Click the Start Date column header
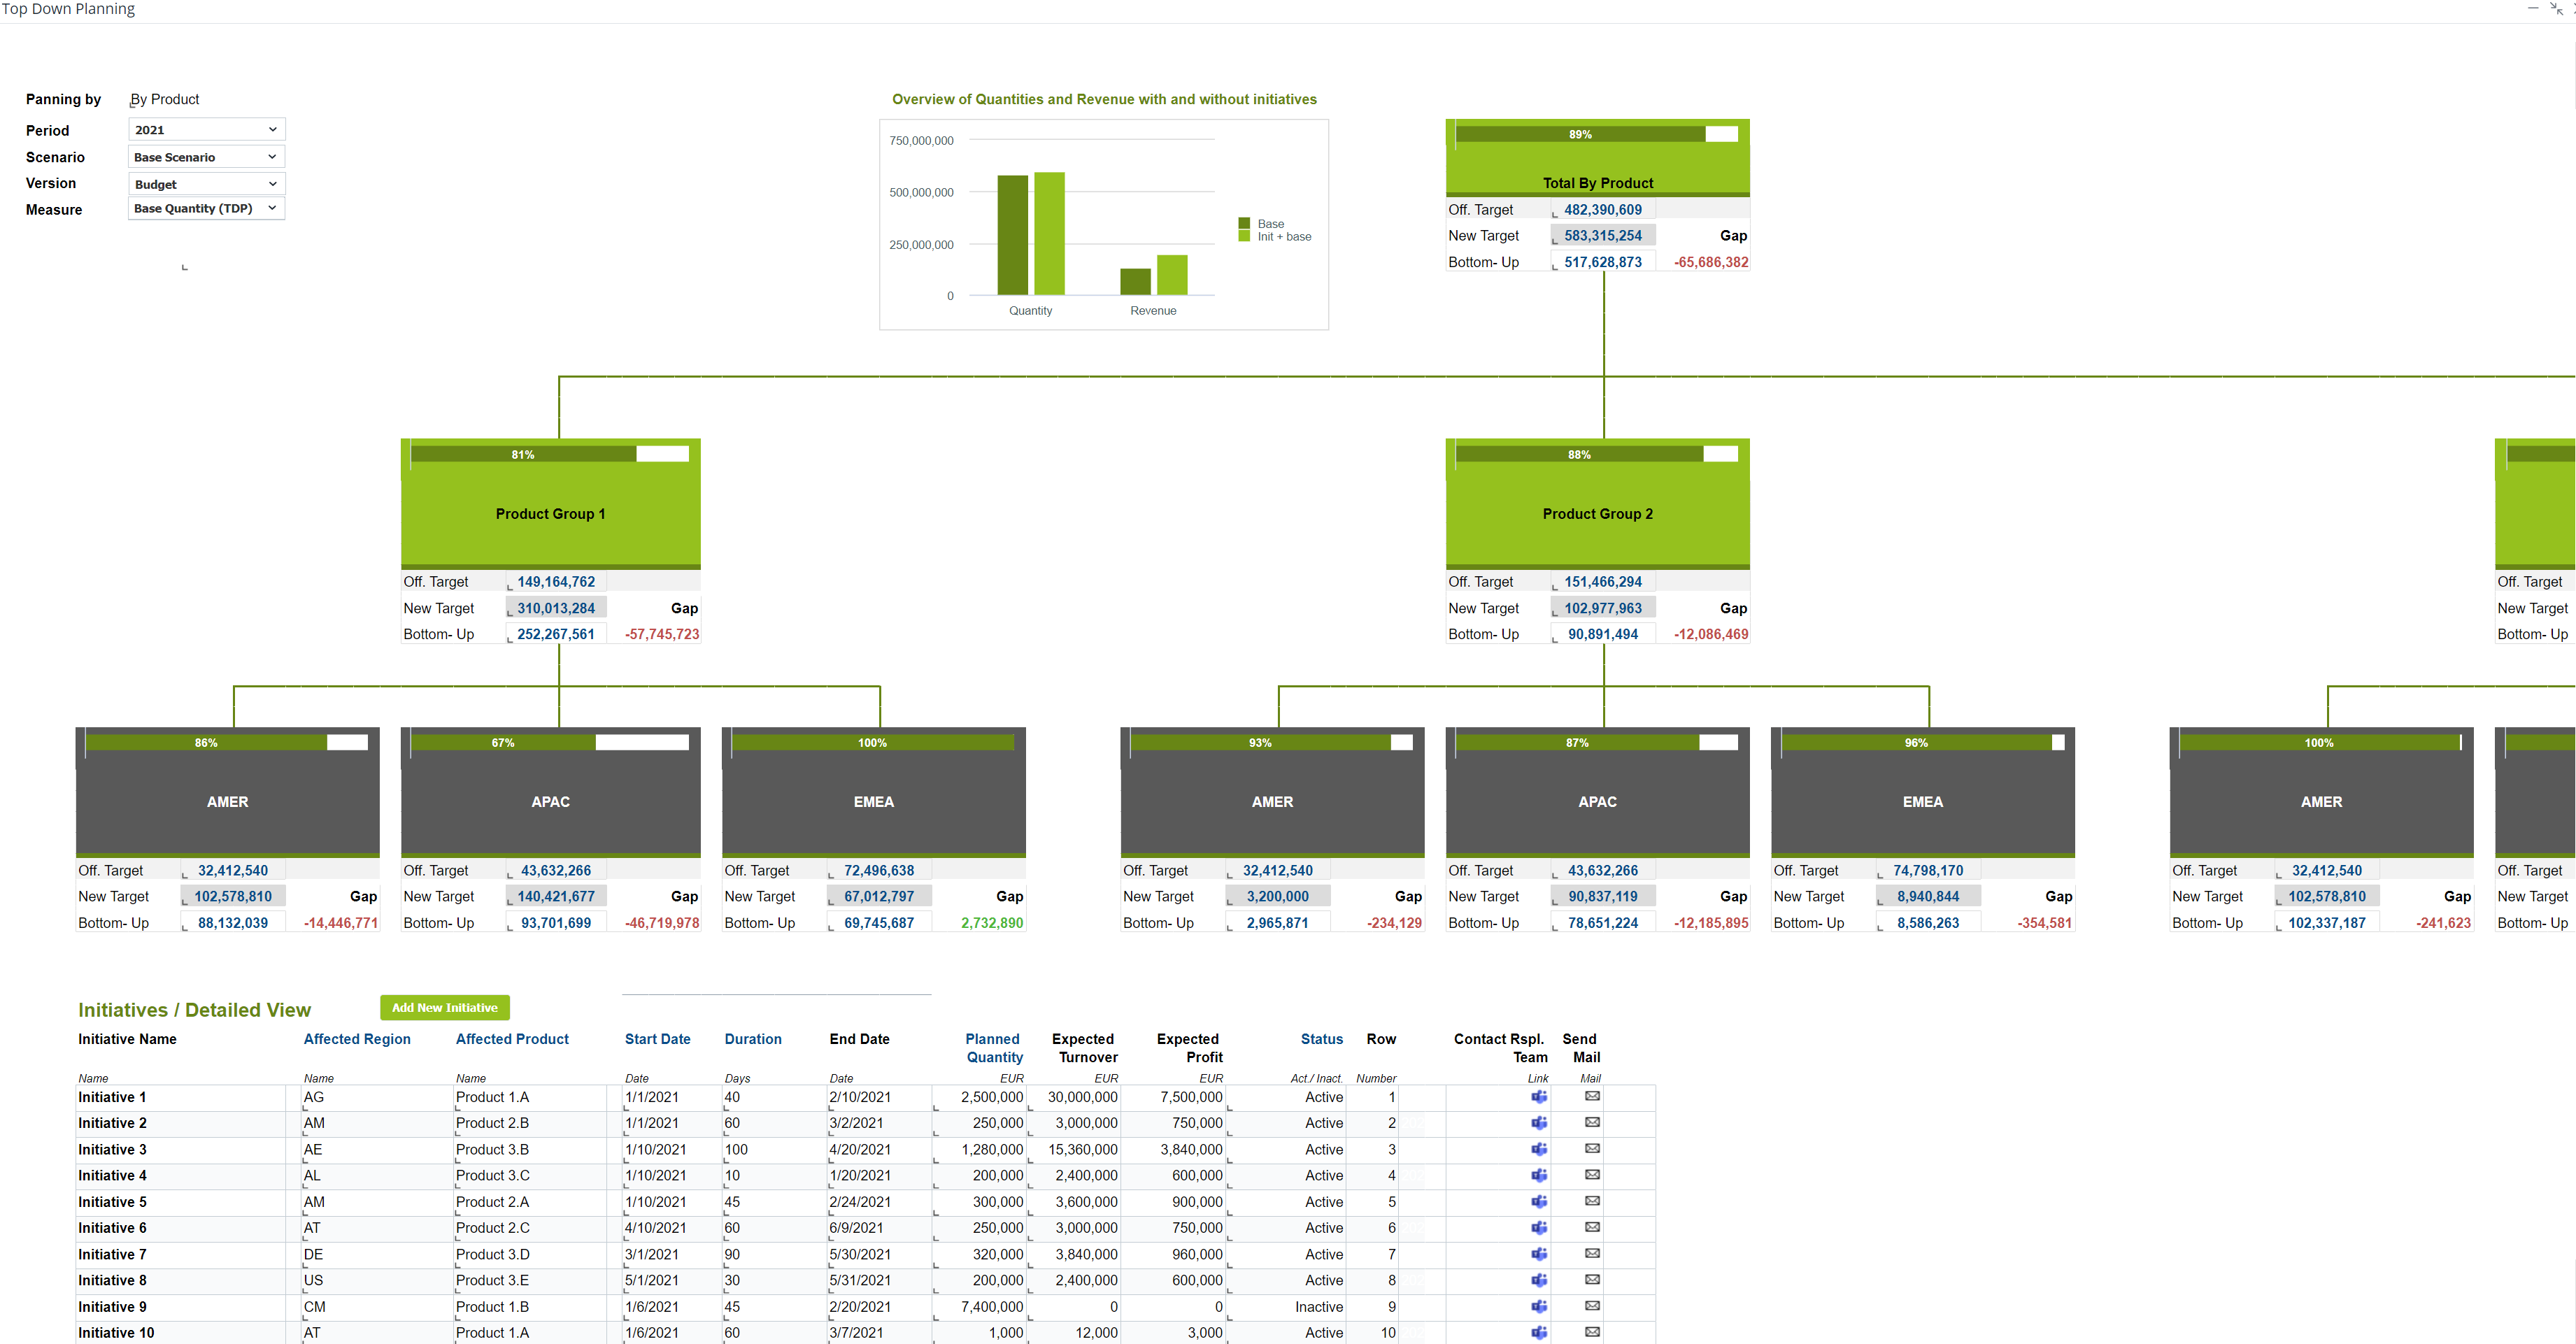 [657, 1039]
